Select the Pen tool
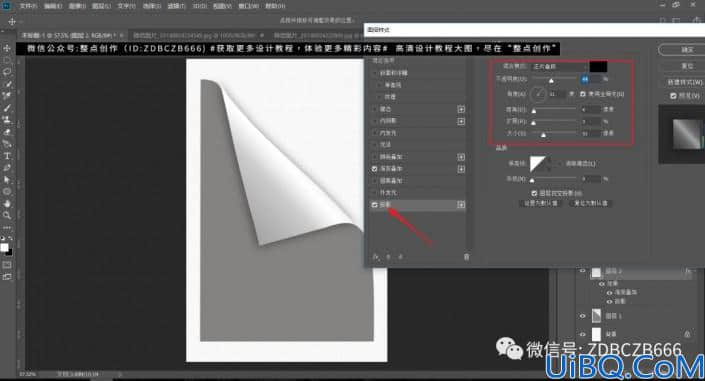 (7, 168)
